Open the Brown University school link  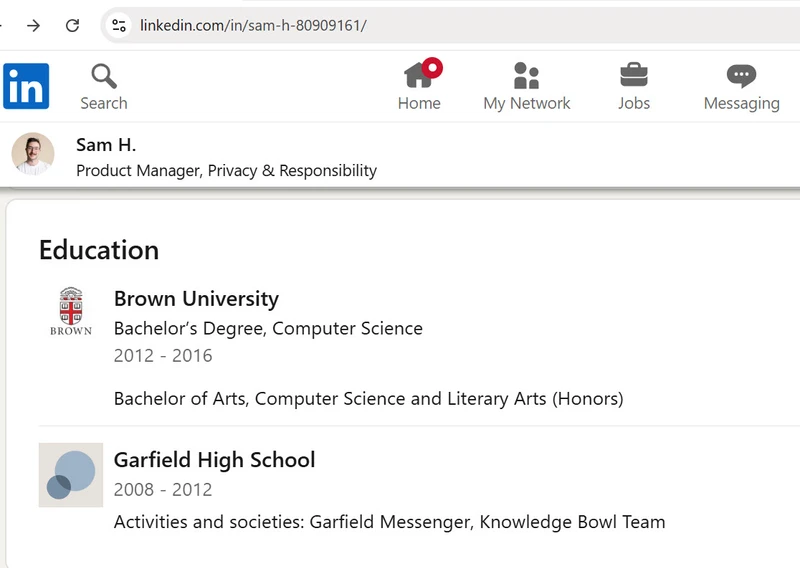(x=196, y=298)
